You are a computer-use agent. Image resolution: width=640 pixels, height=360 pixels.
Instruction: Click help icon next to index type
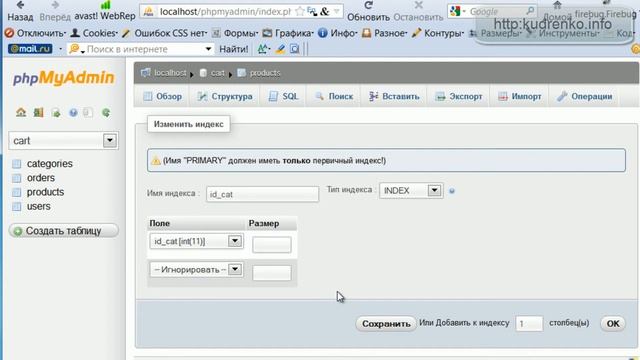point(452,191)
